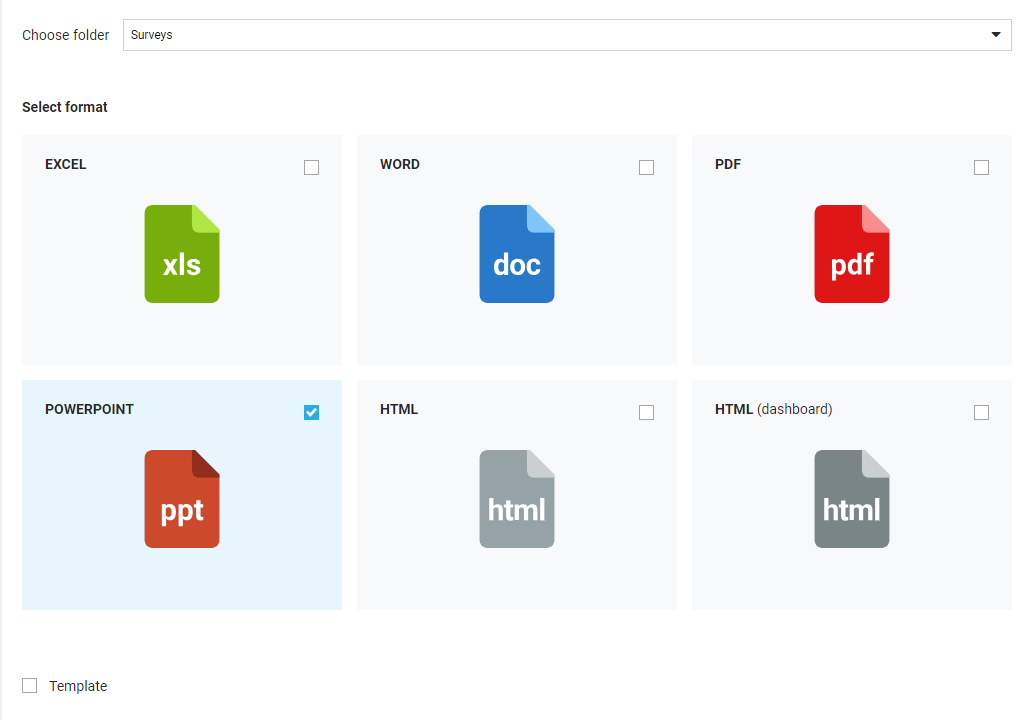Click the HTML card title
The width and height of the screenshot is (1032, 720).
pyautogui.click(x=399, y=409)
